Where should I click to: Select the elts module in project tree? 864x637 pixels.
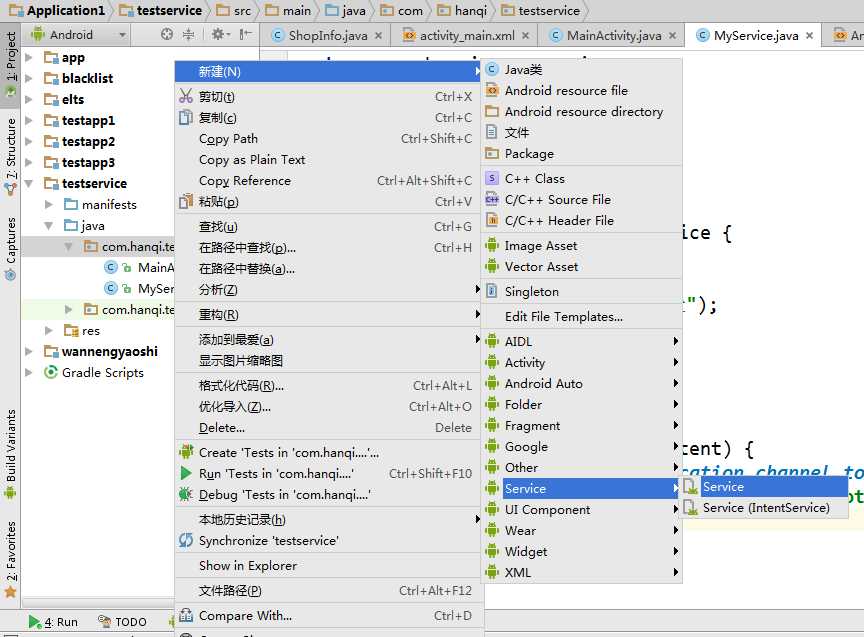coord(73,99)
